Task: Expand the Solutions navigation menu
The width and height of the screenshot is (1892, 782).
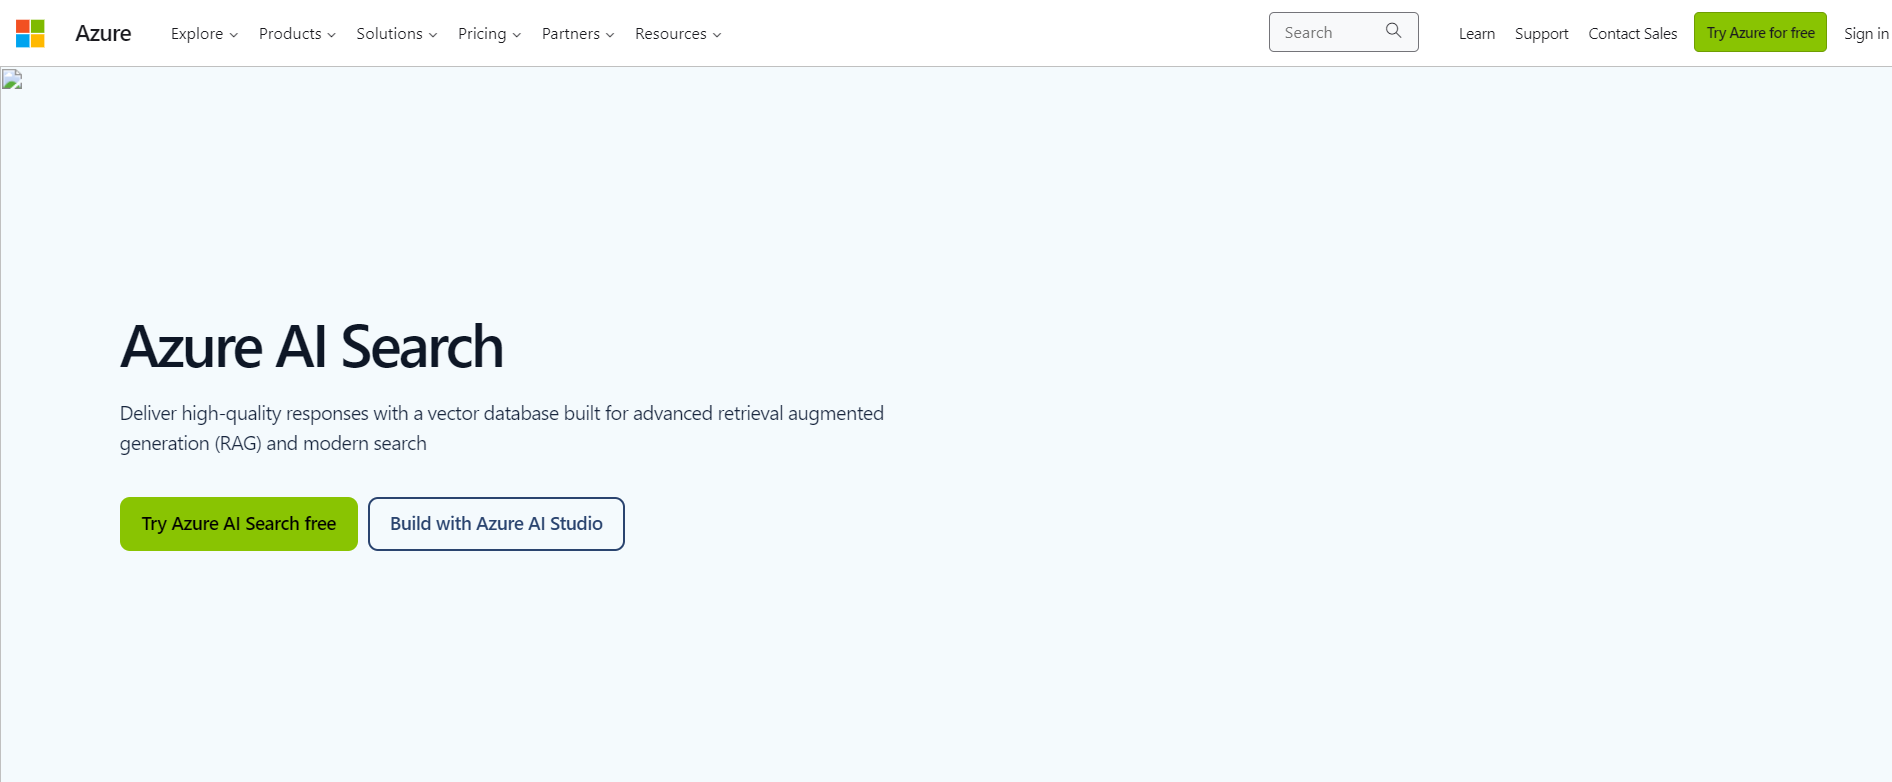Action: (396, 34)
